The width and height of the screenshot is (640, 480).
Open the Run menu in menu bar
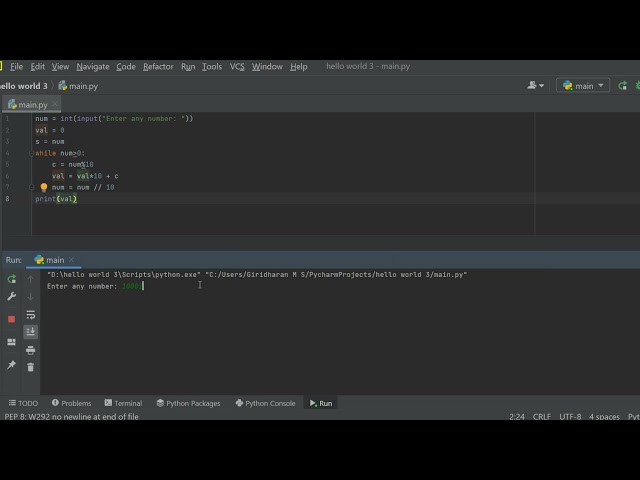coord(188,67)
